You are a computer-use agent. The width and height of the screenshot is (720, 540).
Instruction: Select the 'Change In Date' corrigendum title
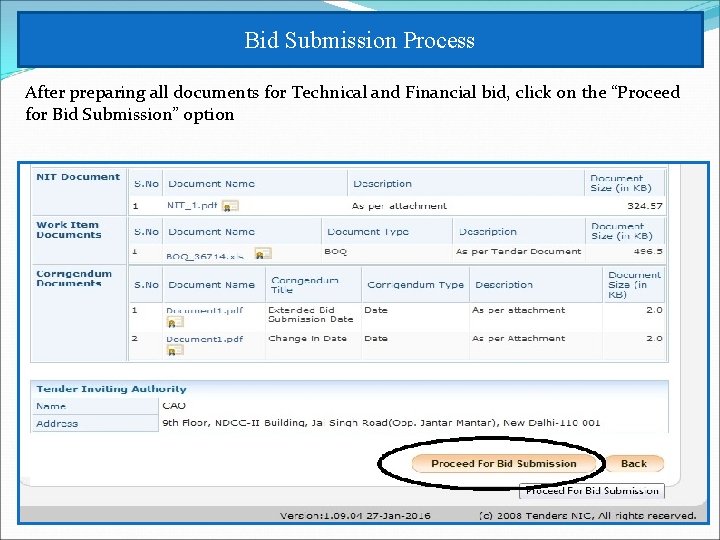pos(307,338)
